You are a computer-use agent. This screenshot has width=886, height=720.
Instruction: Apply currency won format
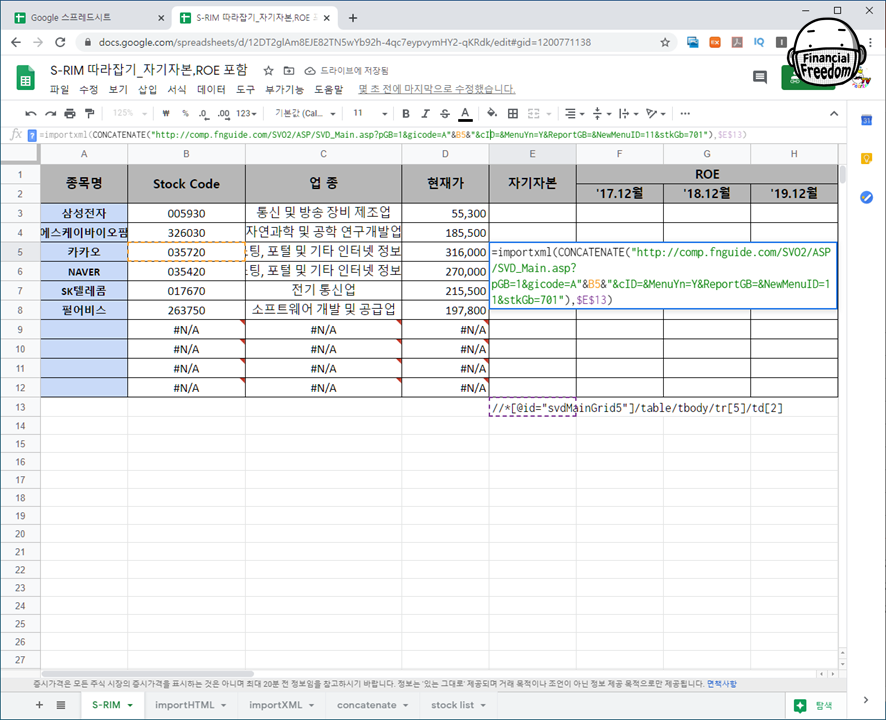coord(166,114)
